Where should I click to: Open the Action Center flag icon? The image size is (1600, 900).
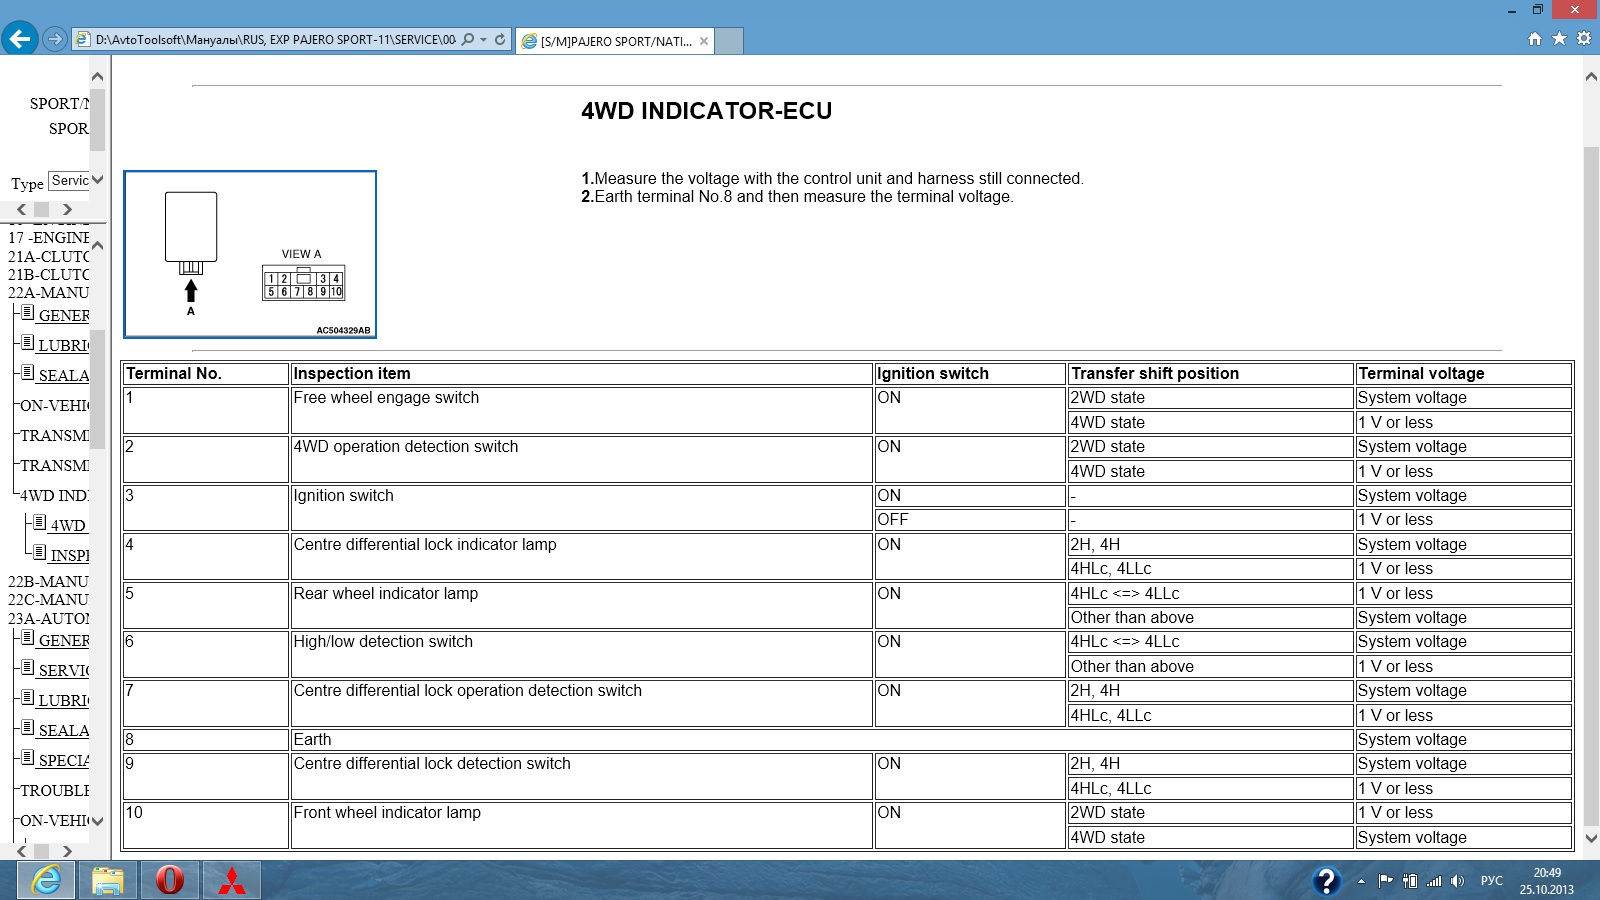point(1385,881)
